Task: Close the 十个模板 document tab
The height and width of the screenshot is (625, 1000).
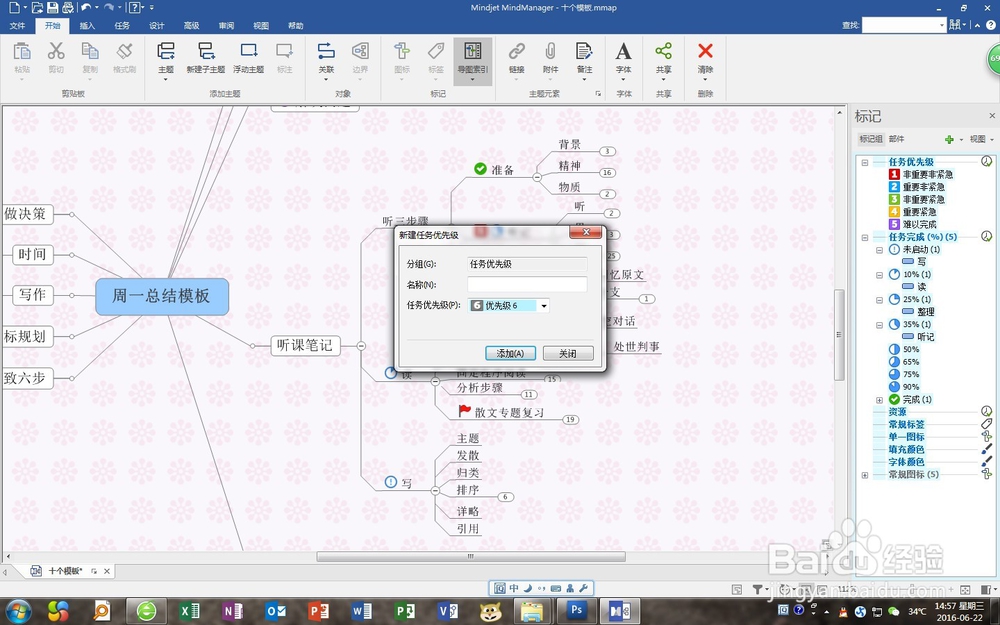Action: click(107, 571)
